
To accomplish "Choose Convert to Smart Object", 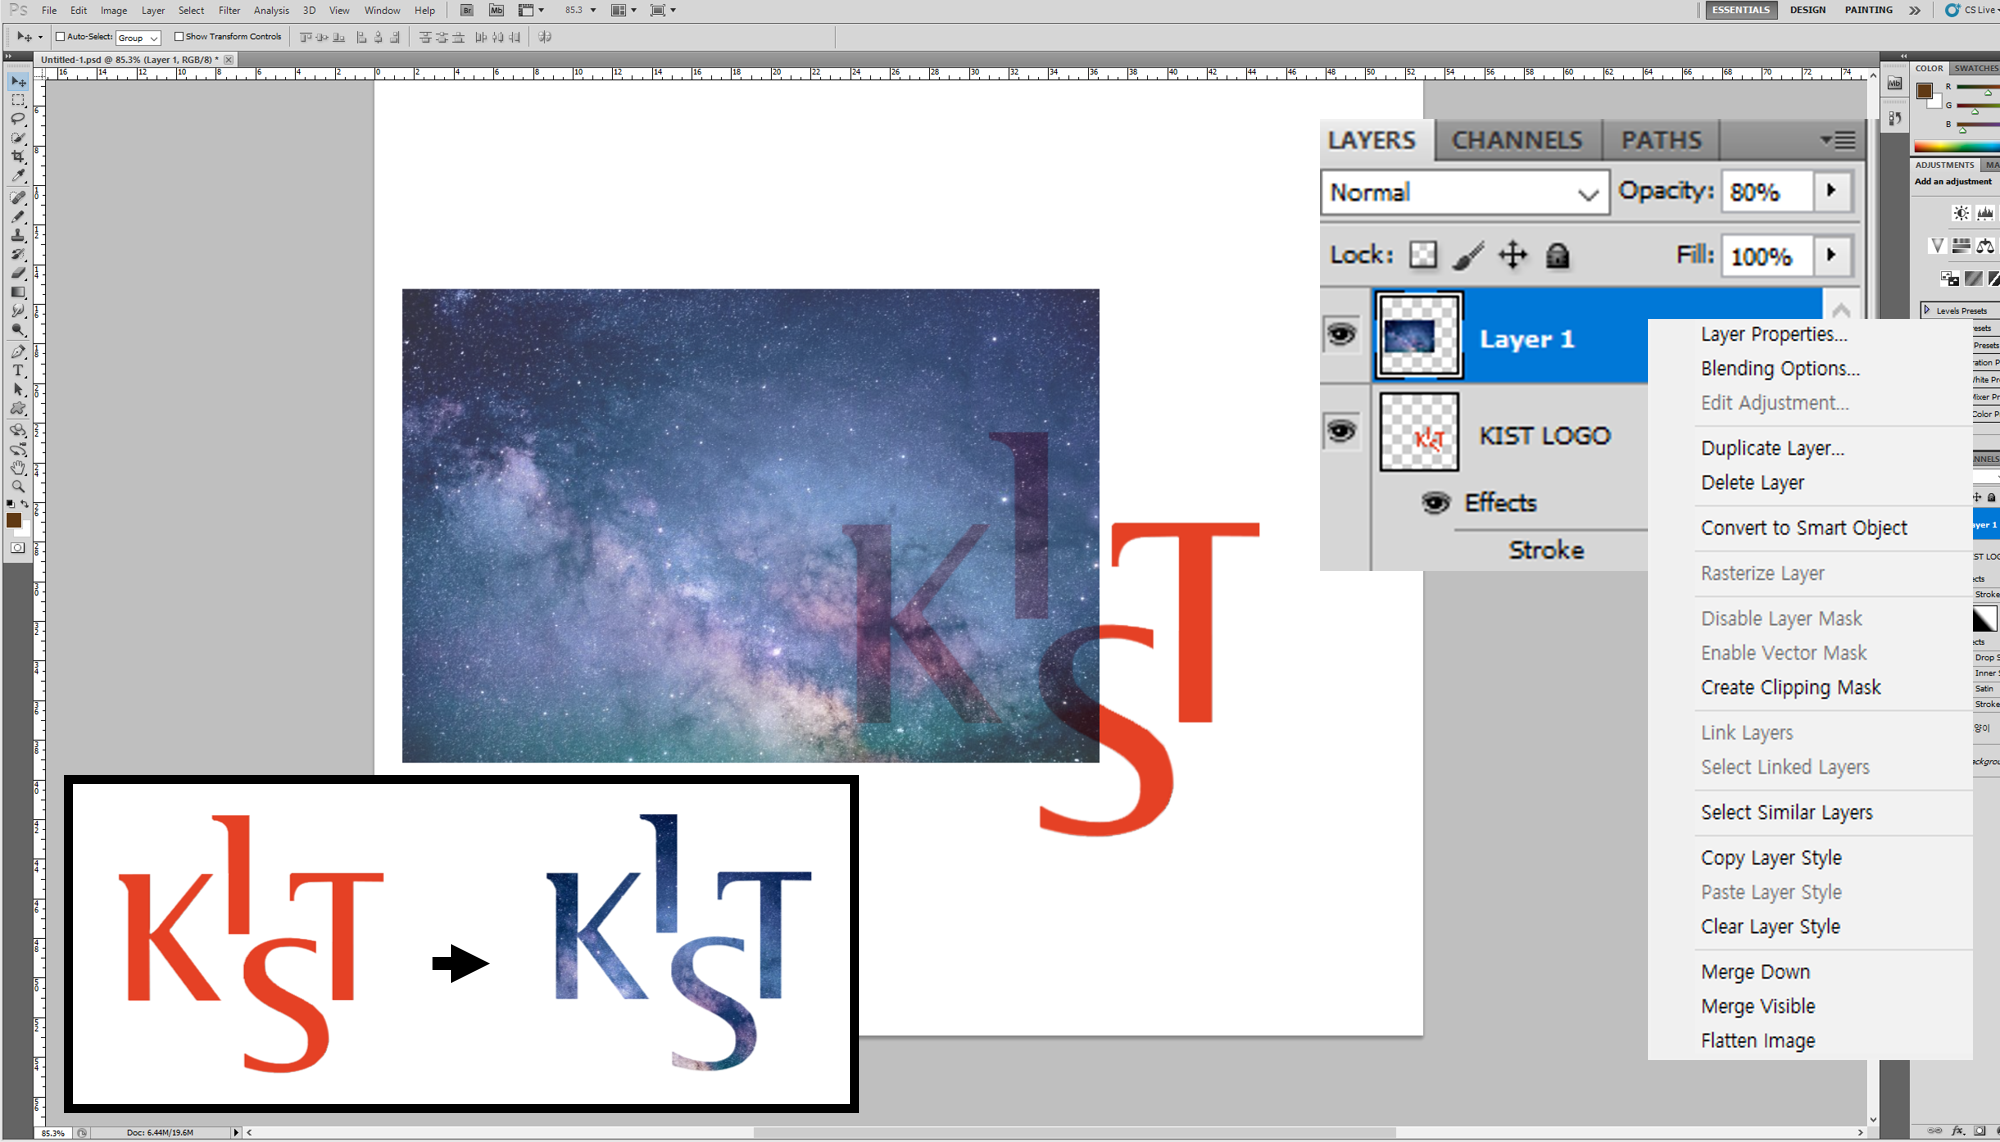I will click(x=1803, y=528).
